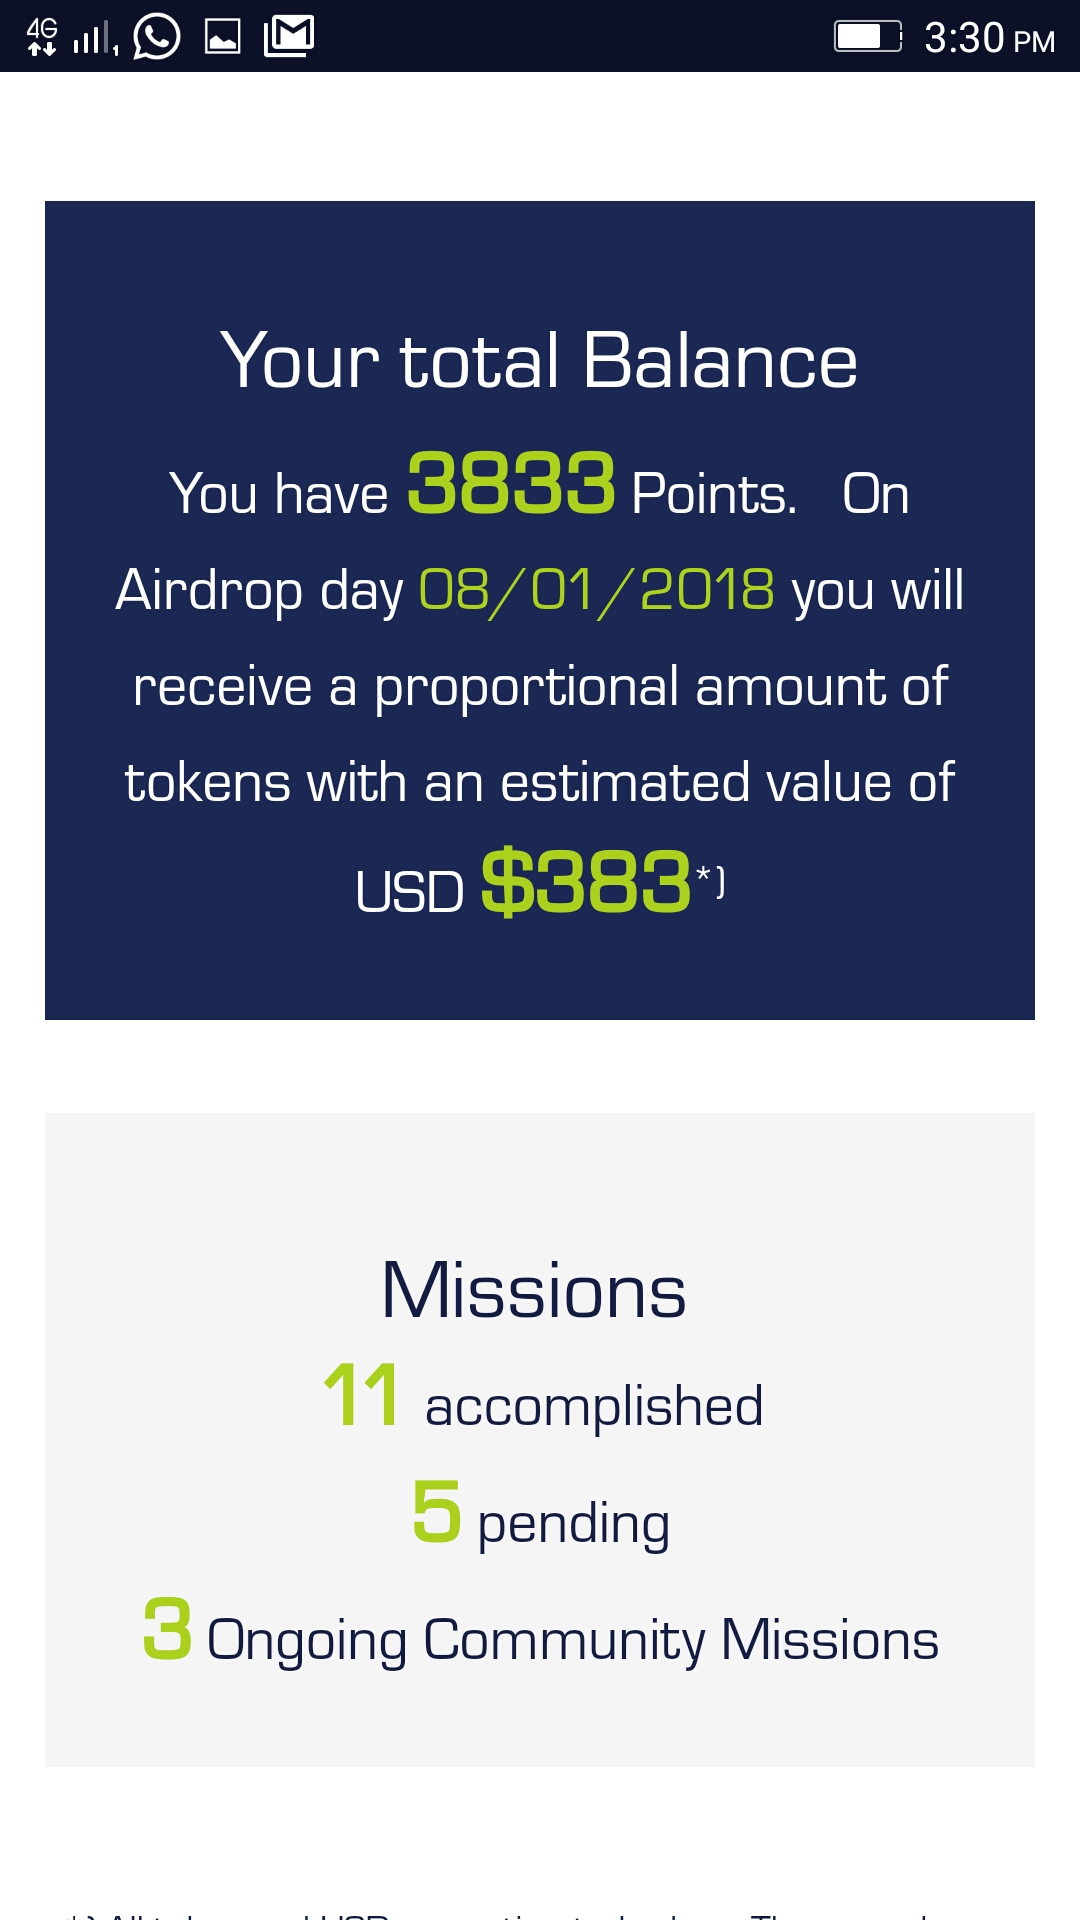Tap the green number 3 for community missions
The image size is (1080, 1920).
(x=168, y=1629)
